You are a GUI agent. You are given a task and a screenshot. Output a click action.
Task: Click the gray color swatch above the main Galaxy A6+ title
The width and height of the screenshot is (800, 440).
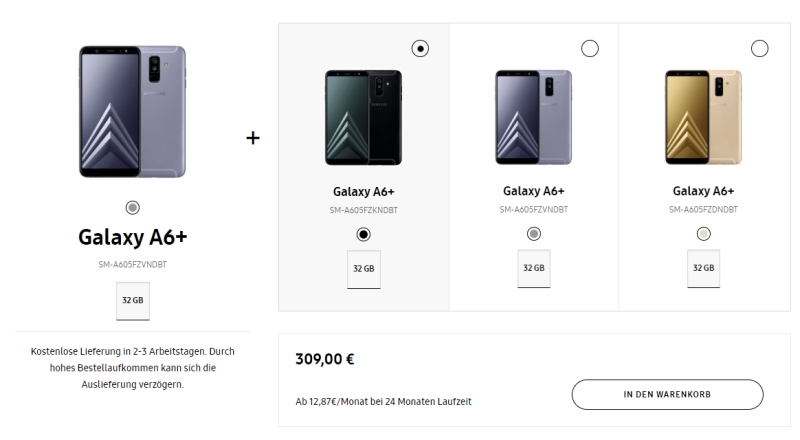[x=133, y=207]
